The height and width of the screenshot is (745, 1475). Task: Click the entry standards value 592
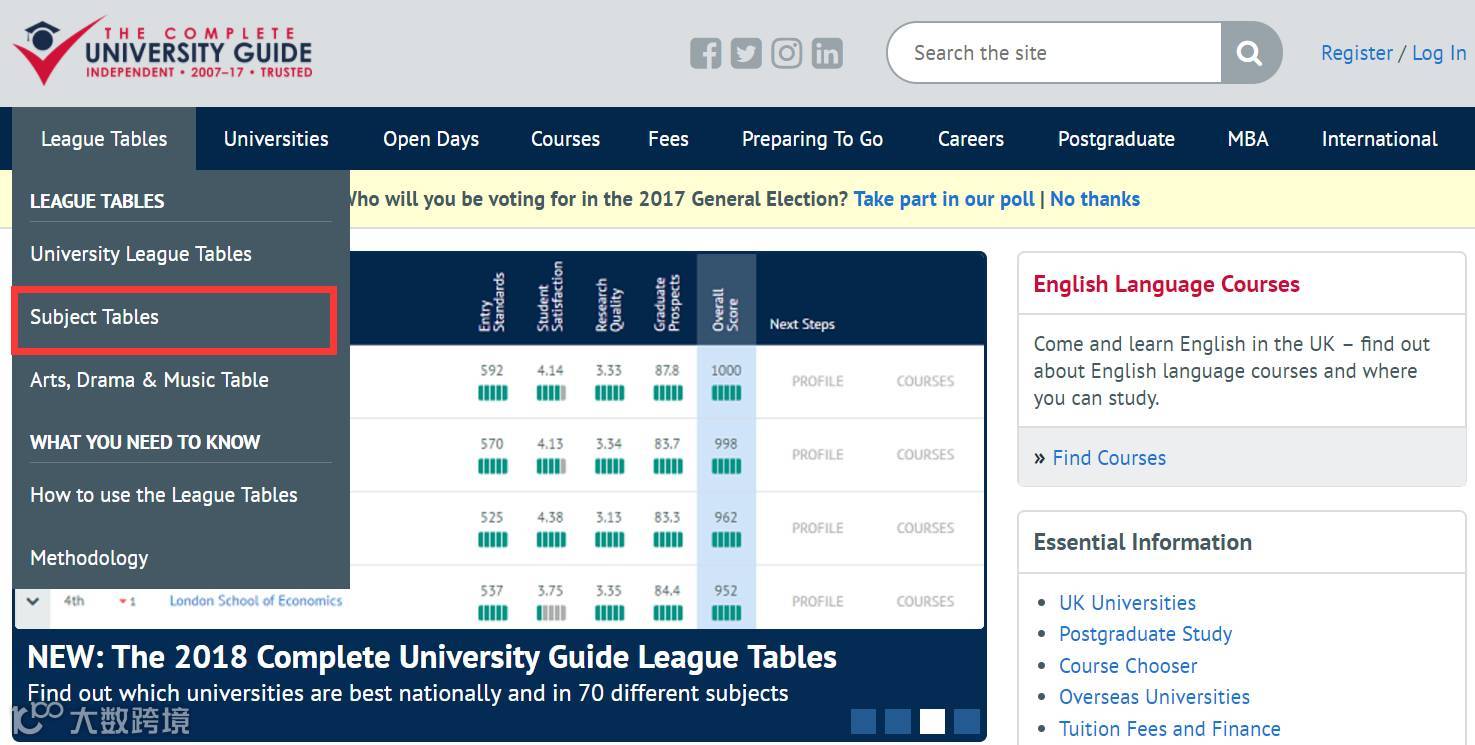coord(492,370)
